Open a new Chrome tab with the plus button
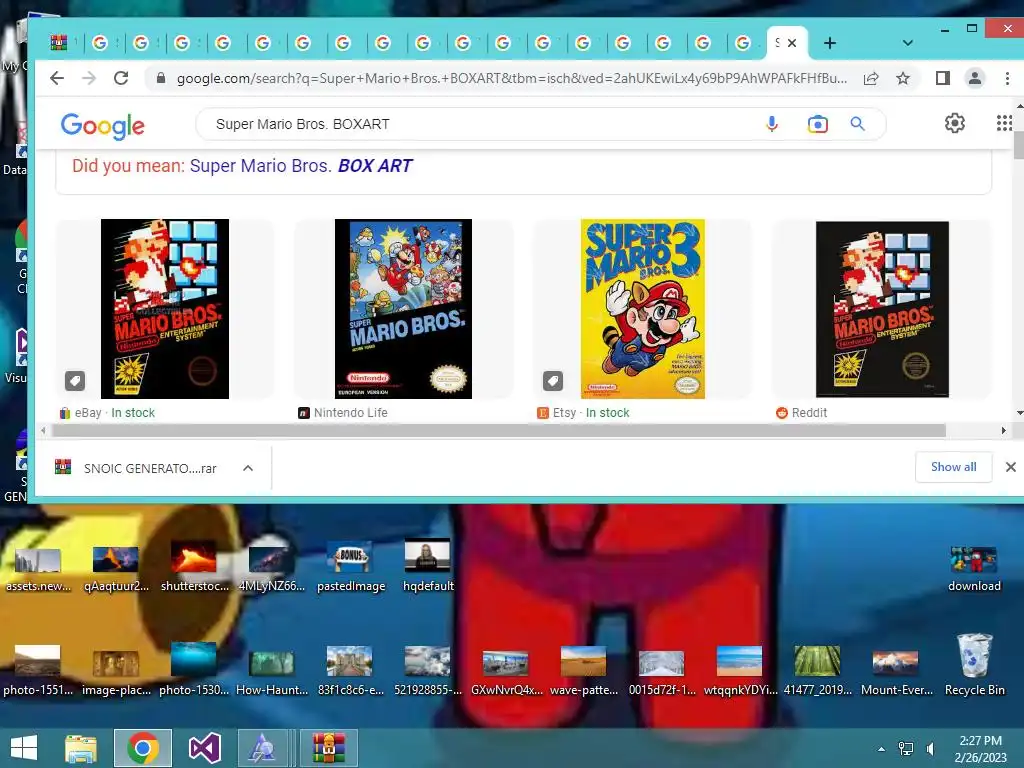1024x768 pixels. (x=829, y=43)
